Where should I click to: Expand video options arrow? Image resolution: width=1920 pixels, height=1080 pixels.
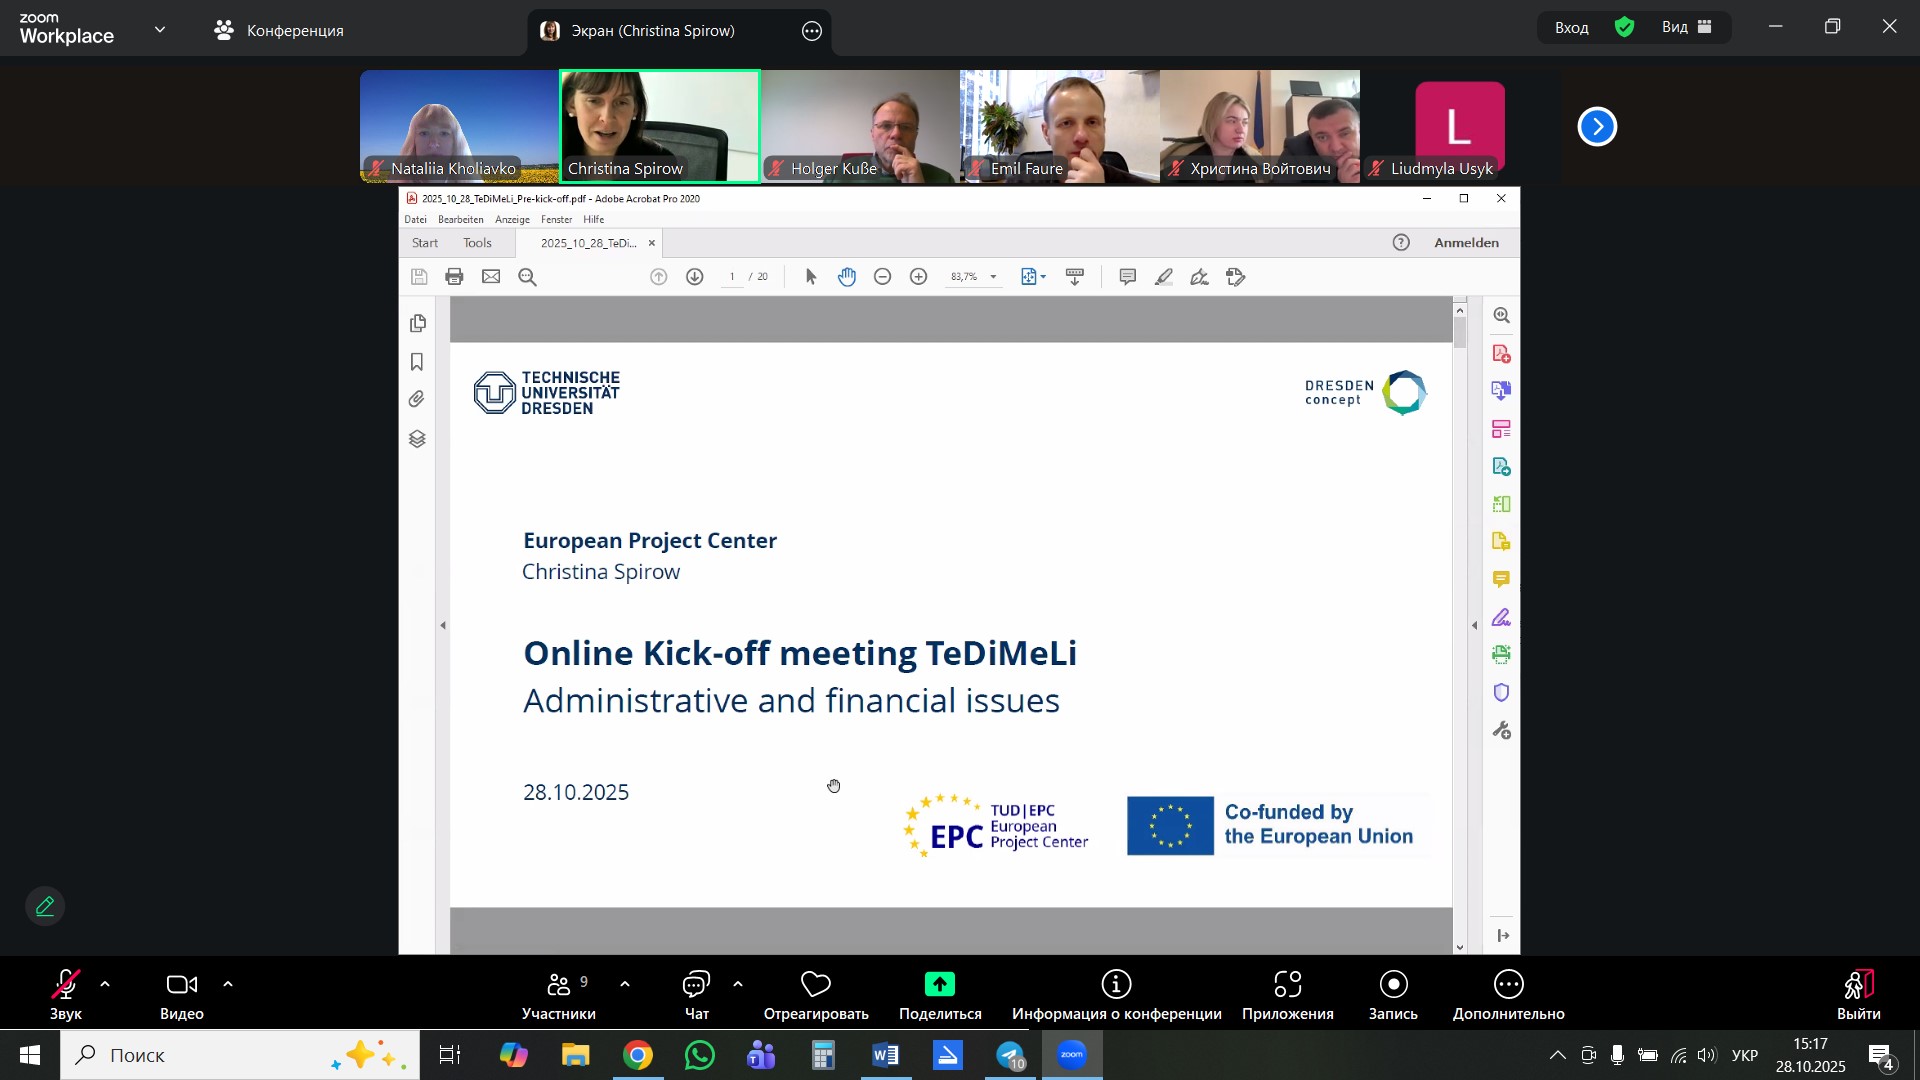tap(228, 985)
